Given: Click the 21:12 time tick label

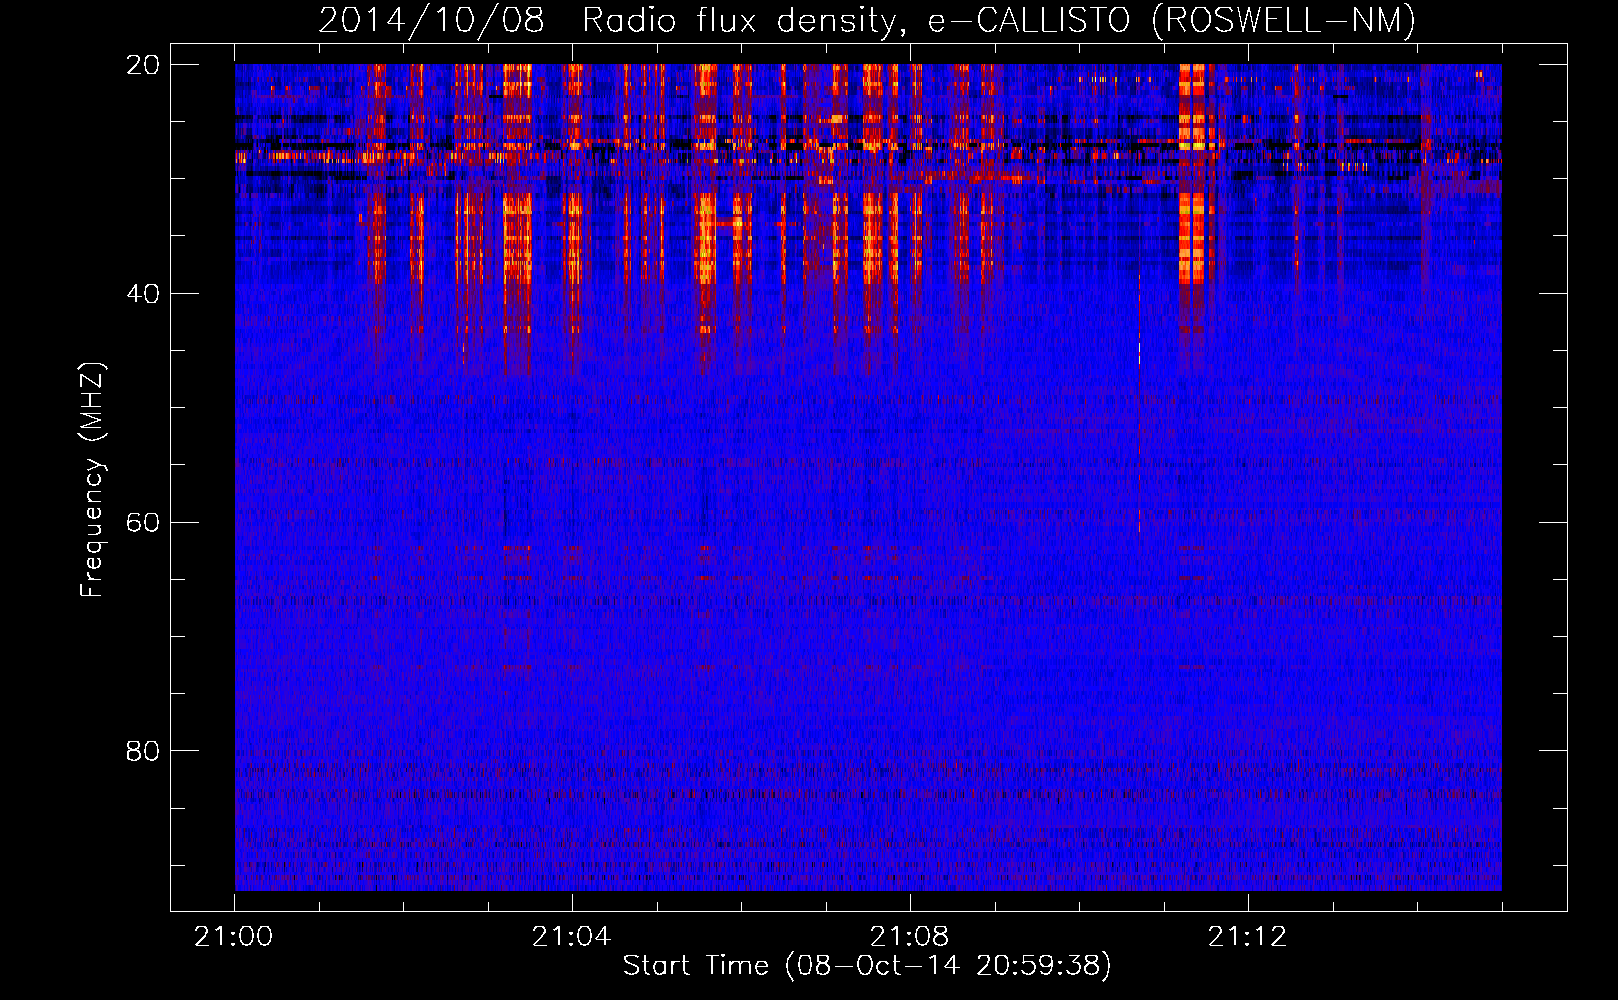Looking at the screenshot, I should pyautogui.click(x=1247, y=937).
